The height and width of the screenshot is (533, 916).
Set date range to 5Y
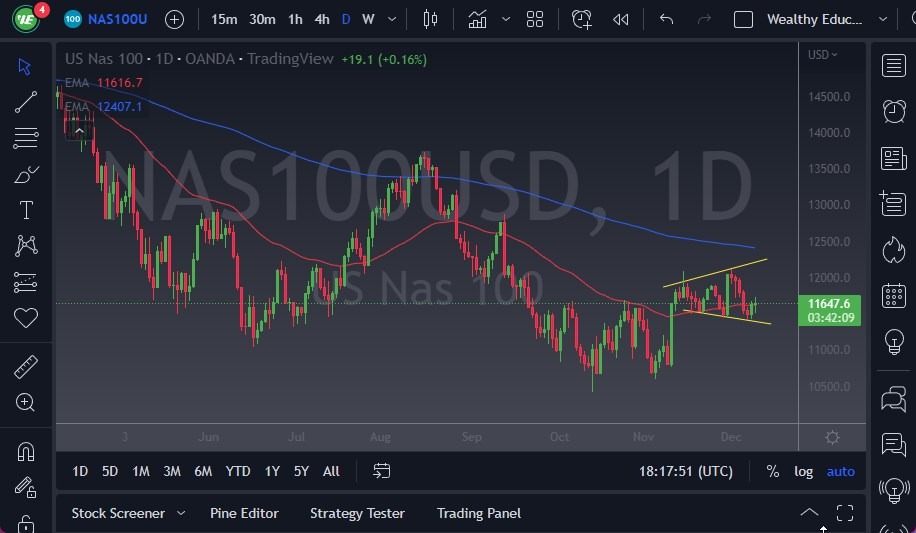pyautogui.click(x=301, y=471)
